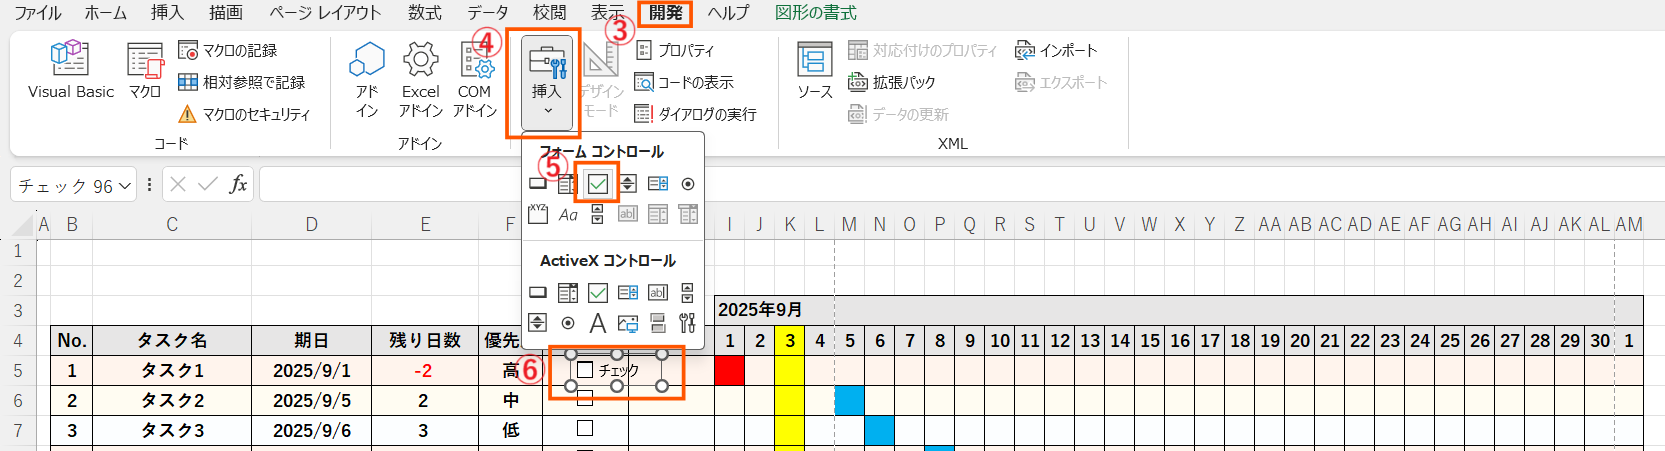Open the Name Box dropdown arrow
Image resolution: width=1665 pixels, height=451 pixels.
pyautogui.click(x=125, y=186)
